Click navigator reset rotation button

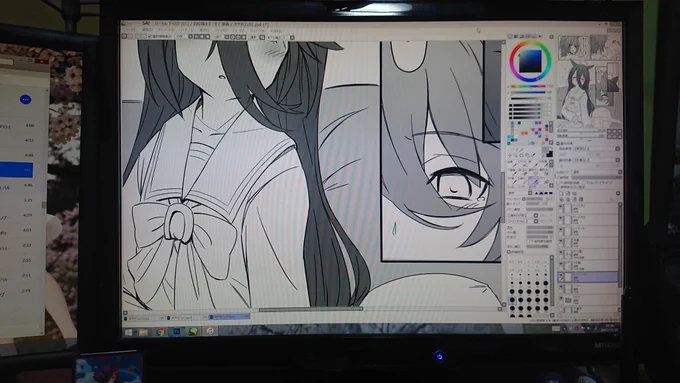click(620, 136)
